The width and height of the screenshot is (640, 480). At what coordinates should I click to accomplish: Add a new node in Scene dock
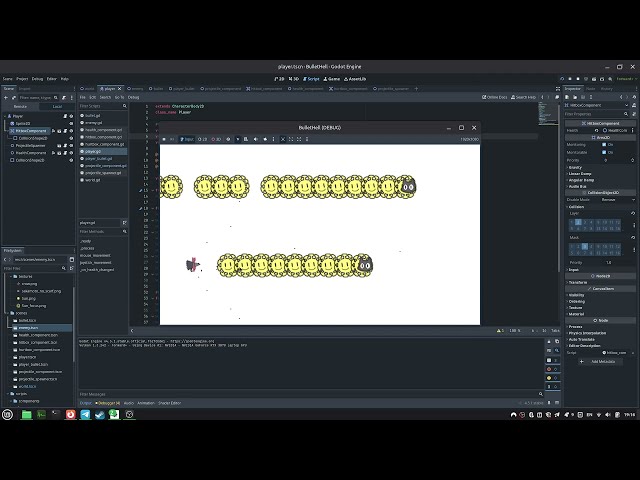(6, 98)
